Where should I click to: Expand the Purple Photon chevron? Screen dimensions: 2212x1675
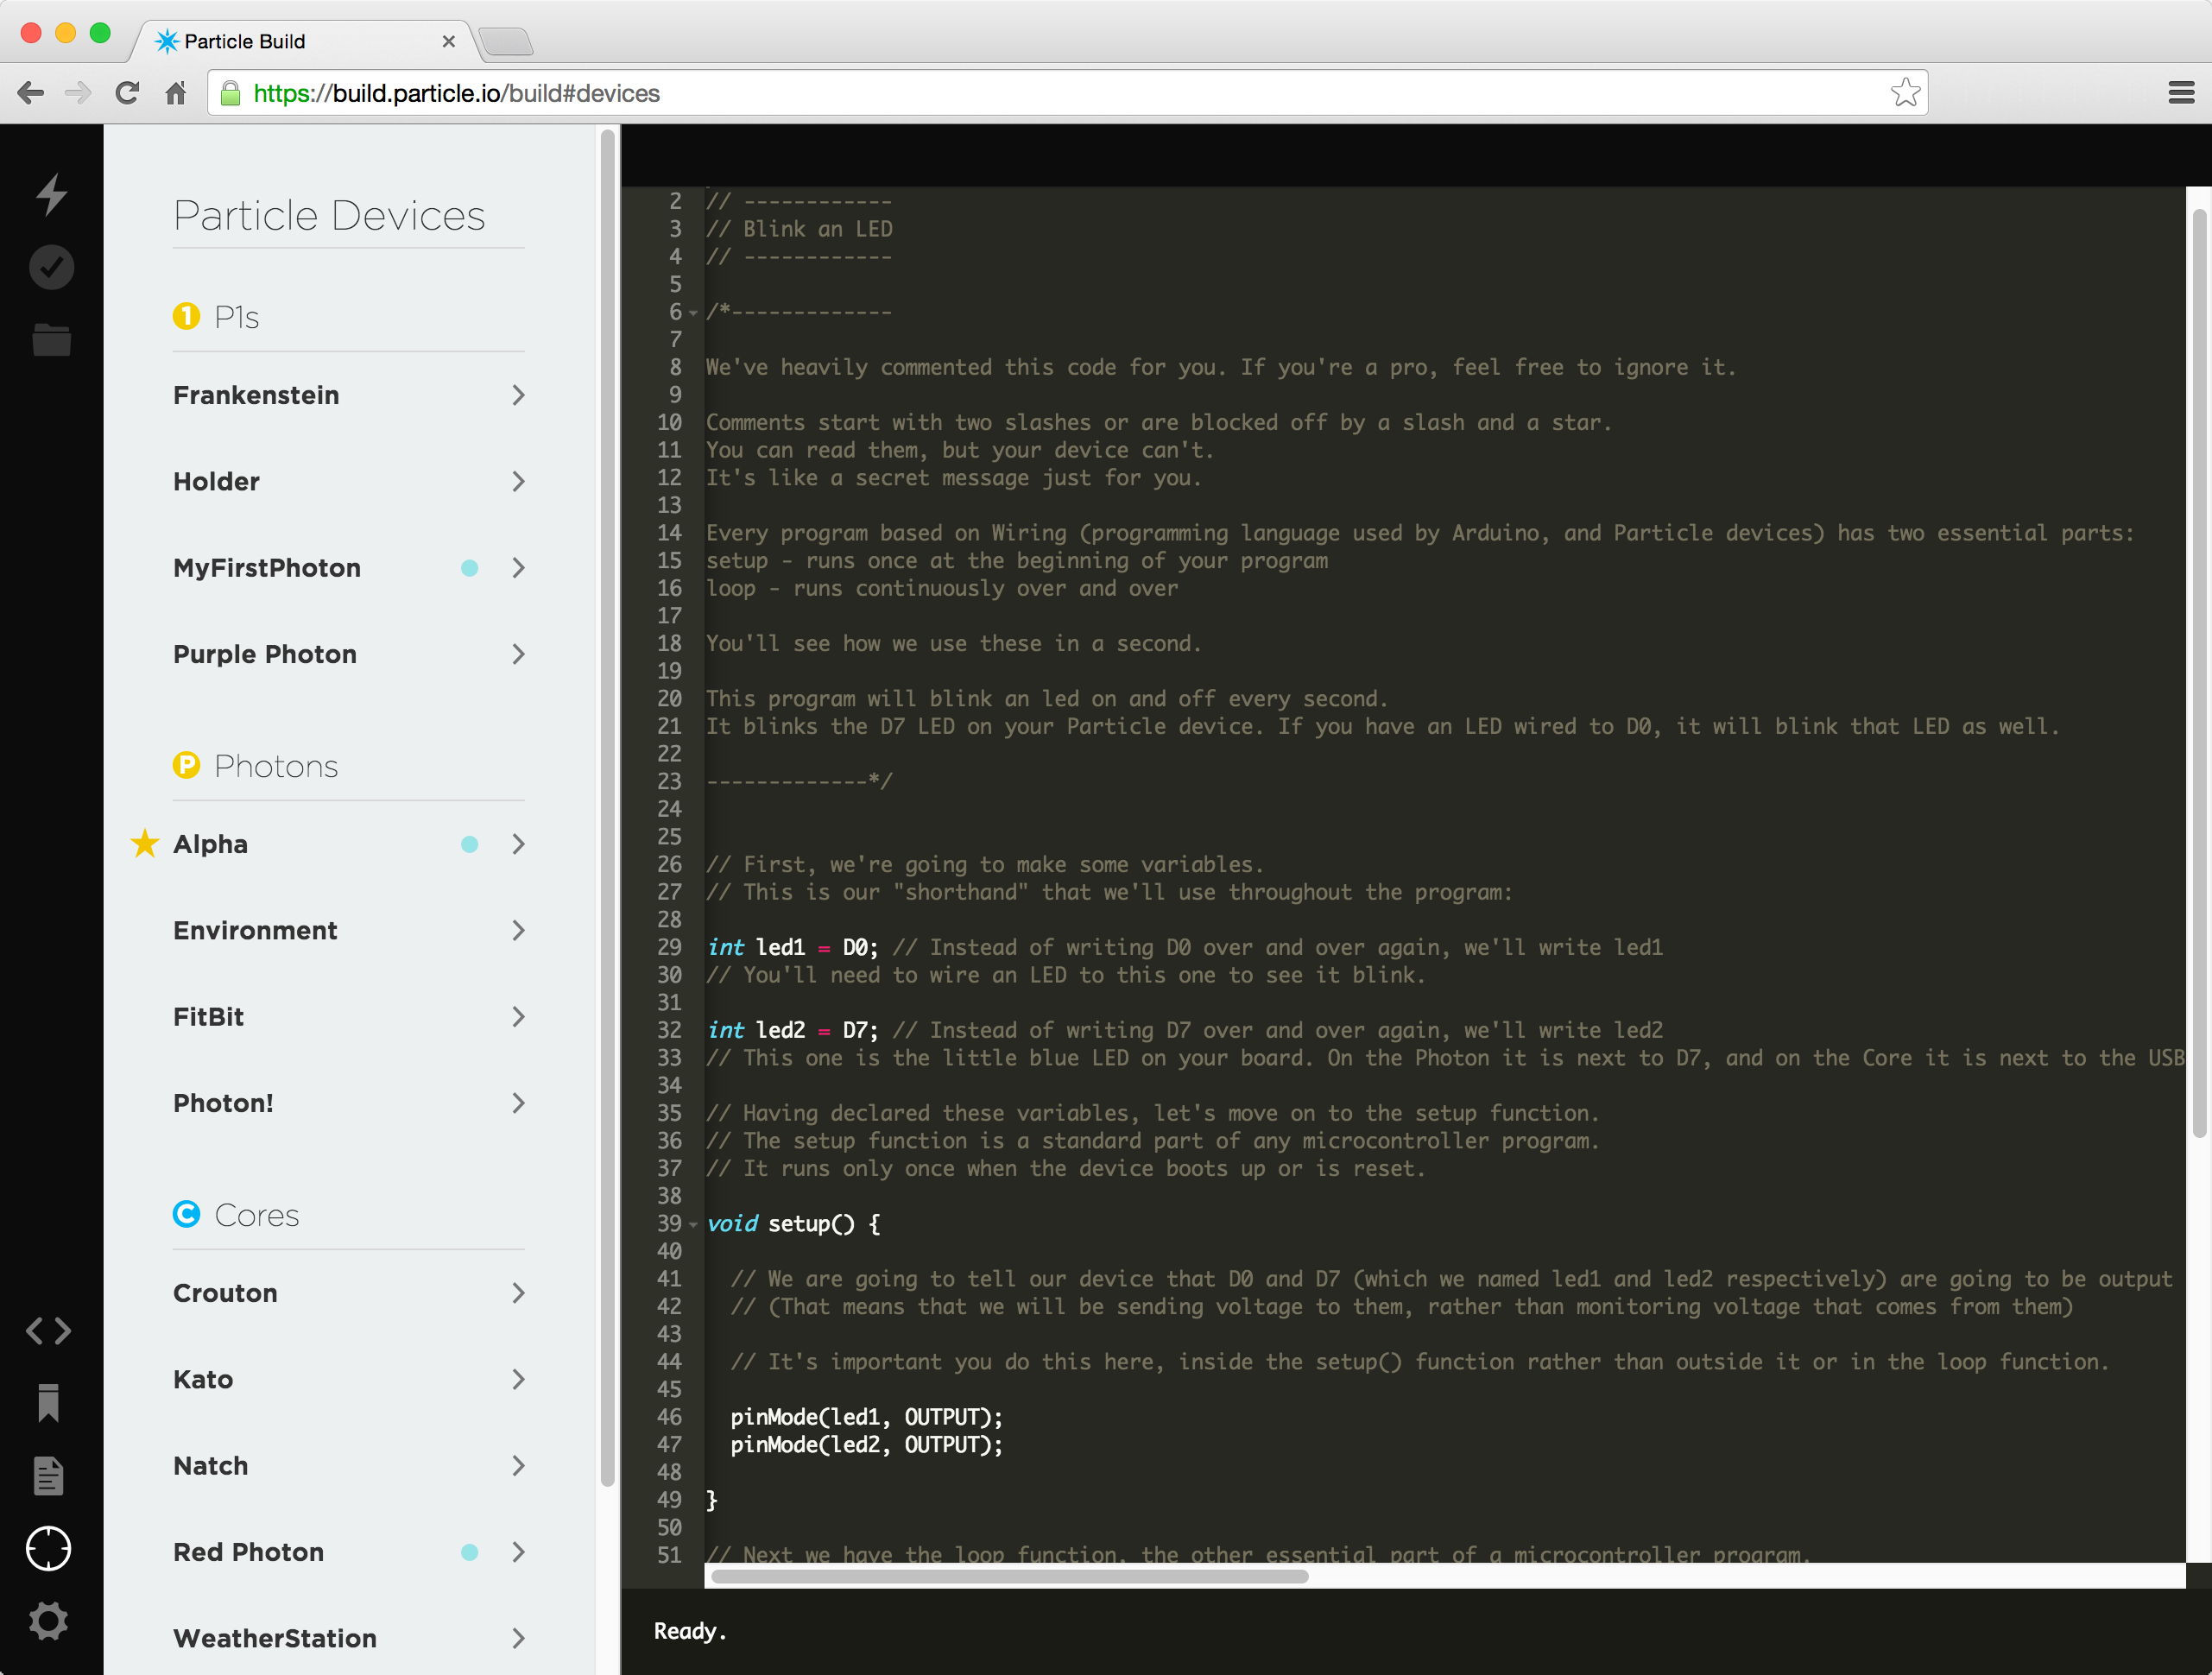(x=518, y=654)
